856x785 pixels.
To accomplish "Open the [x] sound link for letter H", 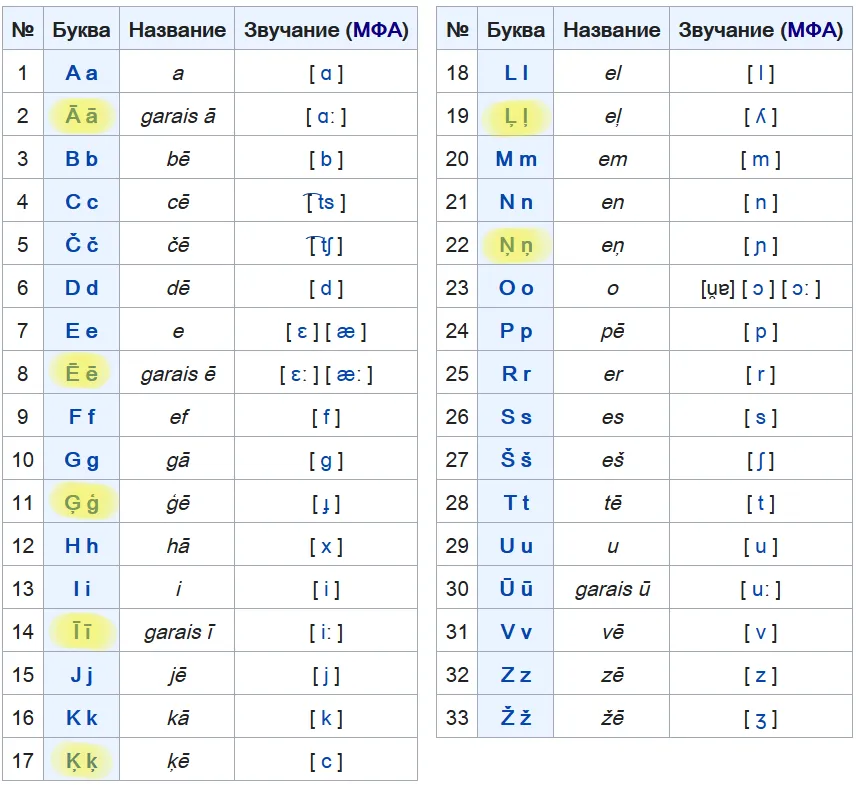I will 326,546.
